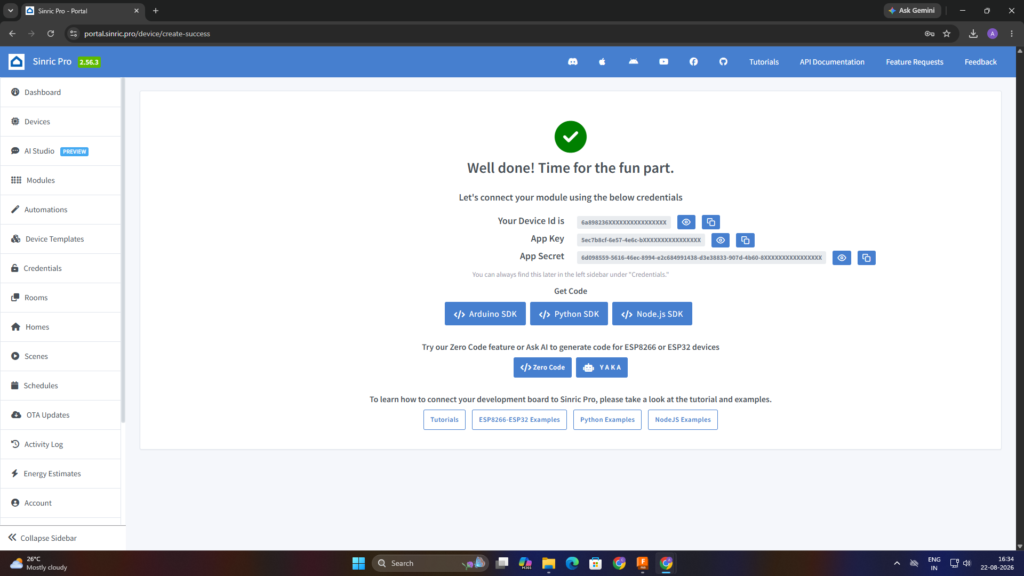The image size is (1024, 576).
Task: Reveal the hidden App Secret
Action: 842,258
